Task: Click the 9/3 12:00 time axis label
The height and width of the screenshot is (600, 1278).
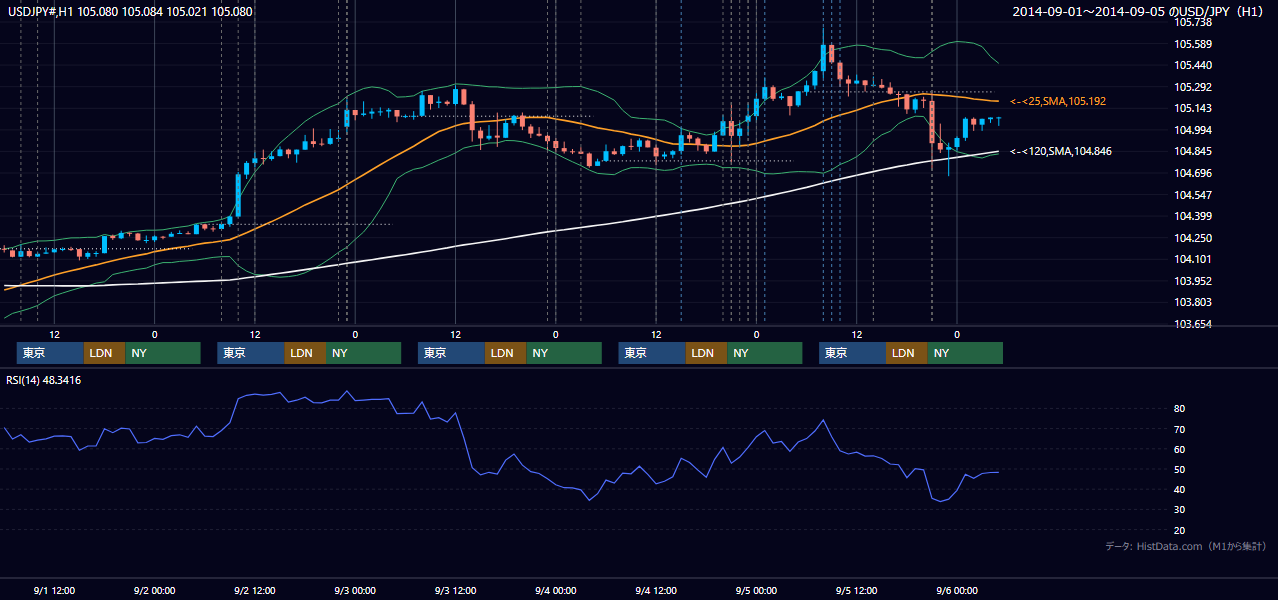Action: pyautogui.click(x=455, y=590)
